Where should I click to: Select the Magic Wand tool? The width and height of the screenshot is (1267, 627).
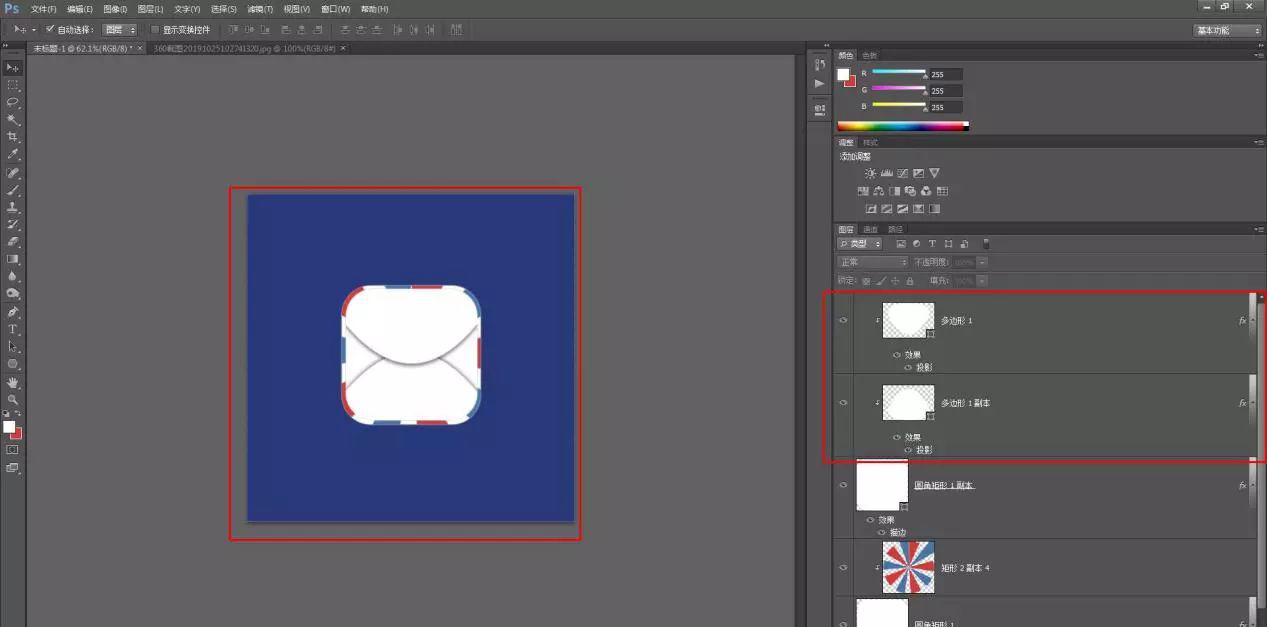click(x=13, y=119)
